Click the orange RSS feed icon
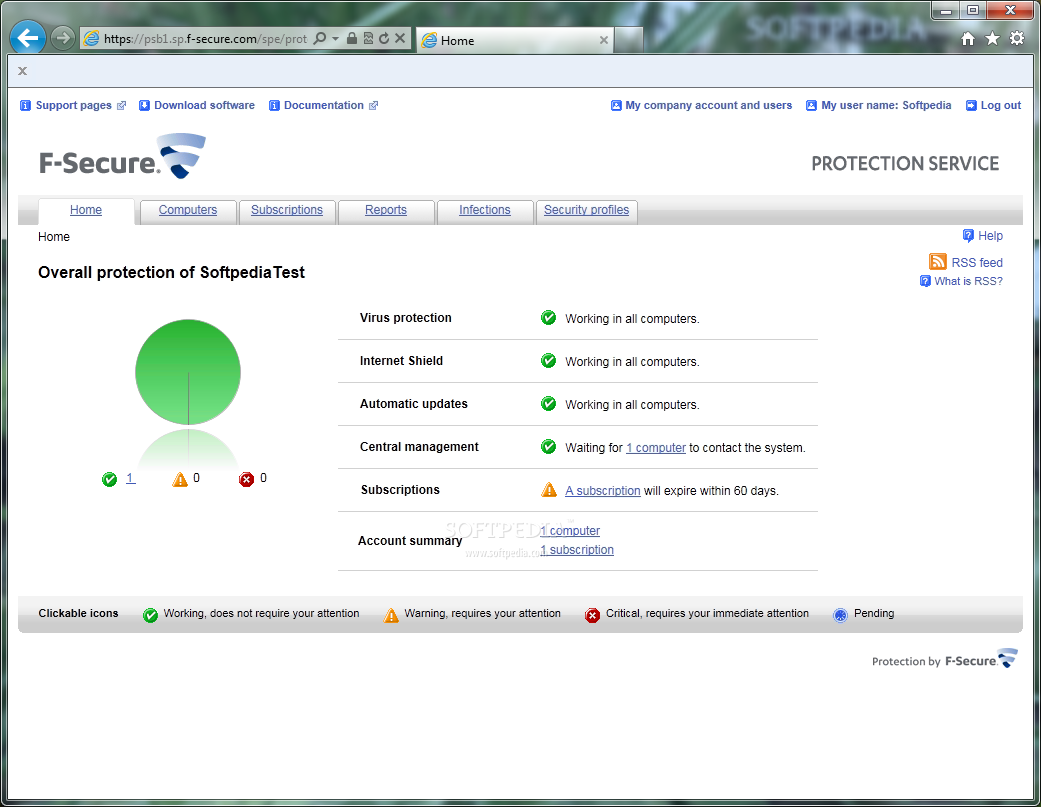Viewport: 1041px width, 807px height. point(937,261)
